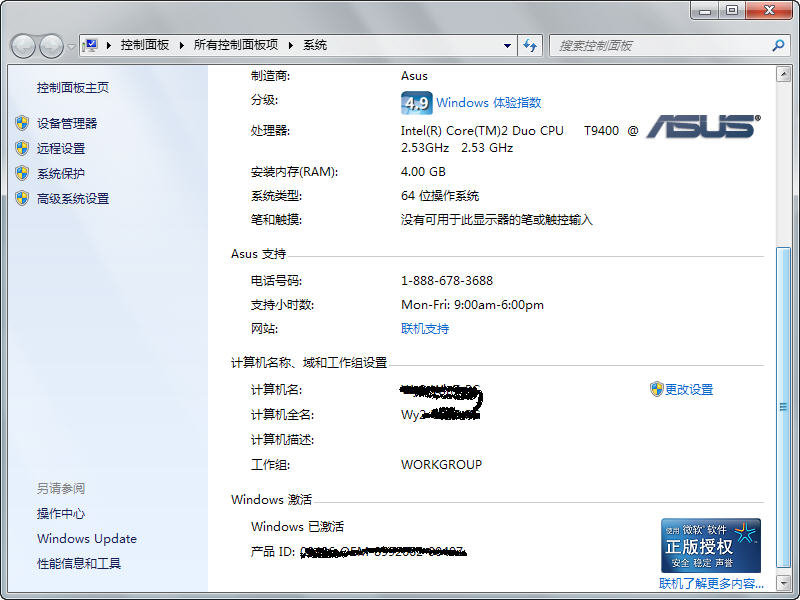Open the 联机支持 website link
800x600 pixels.
pyautogui.click(x=425, y=329)
